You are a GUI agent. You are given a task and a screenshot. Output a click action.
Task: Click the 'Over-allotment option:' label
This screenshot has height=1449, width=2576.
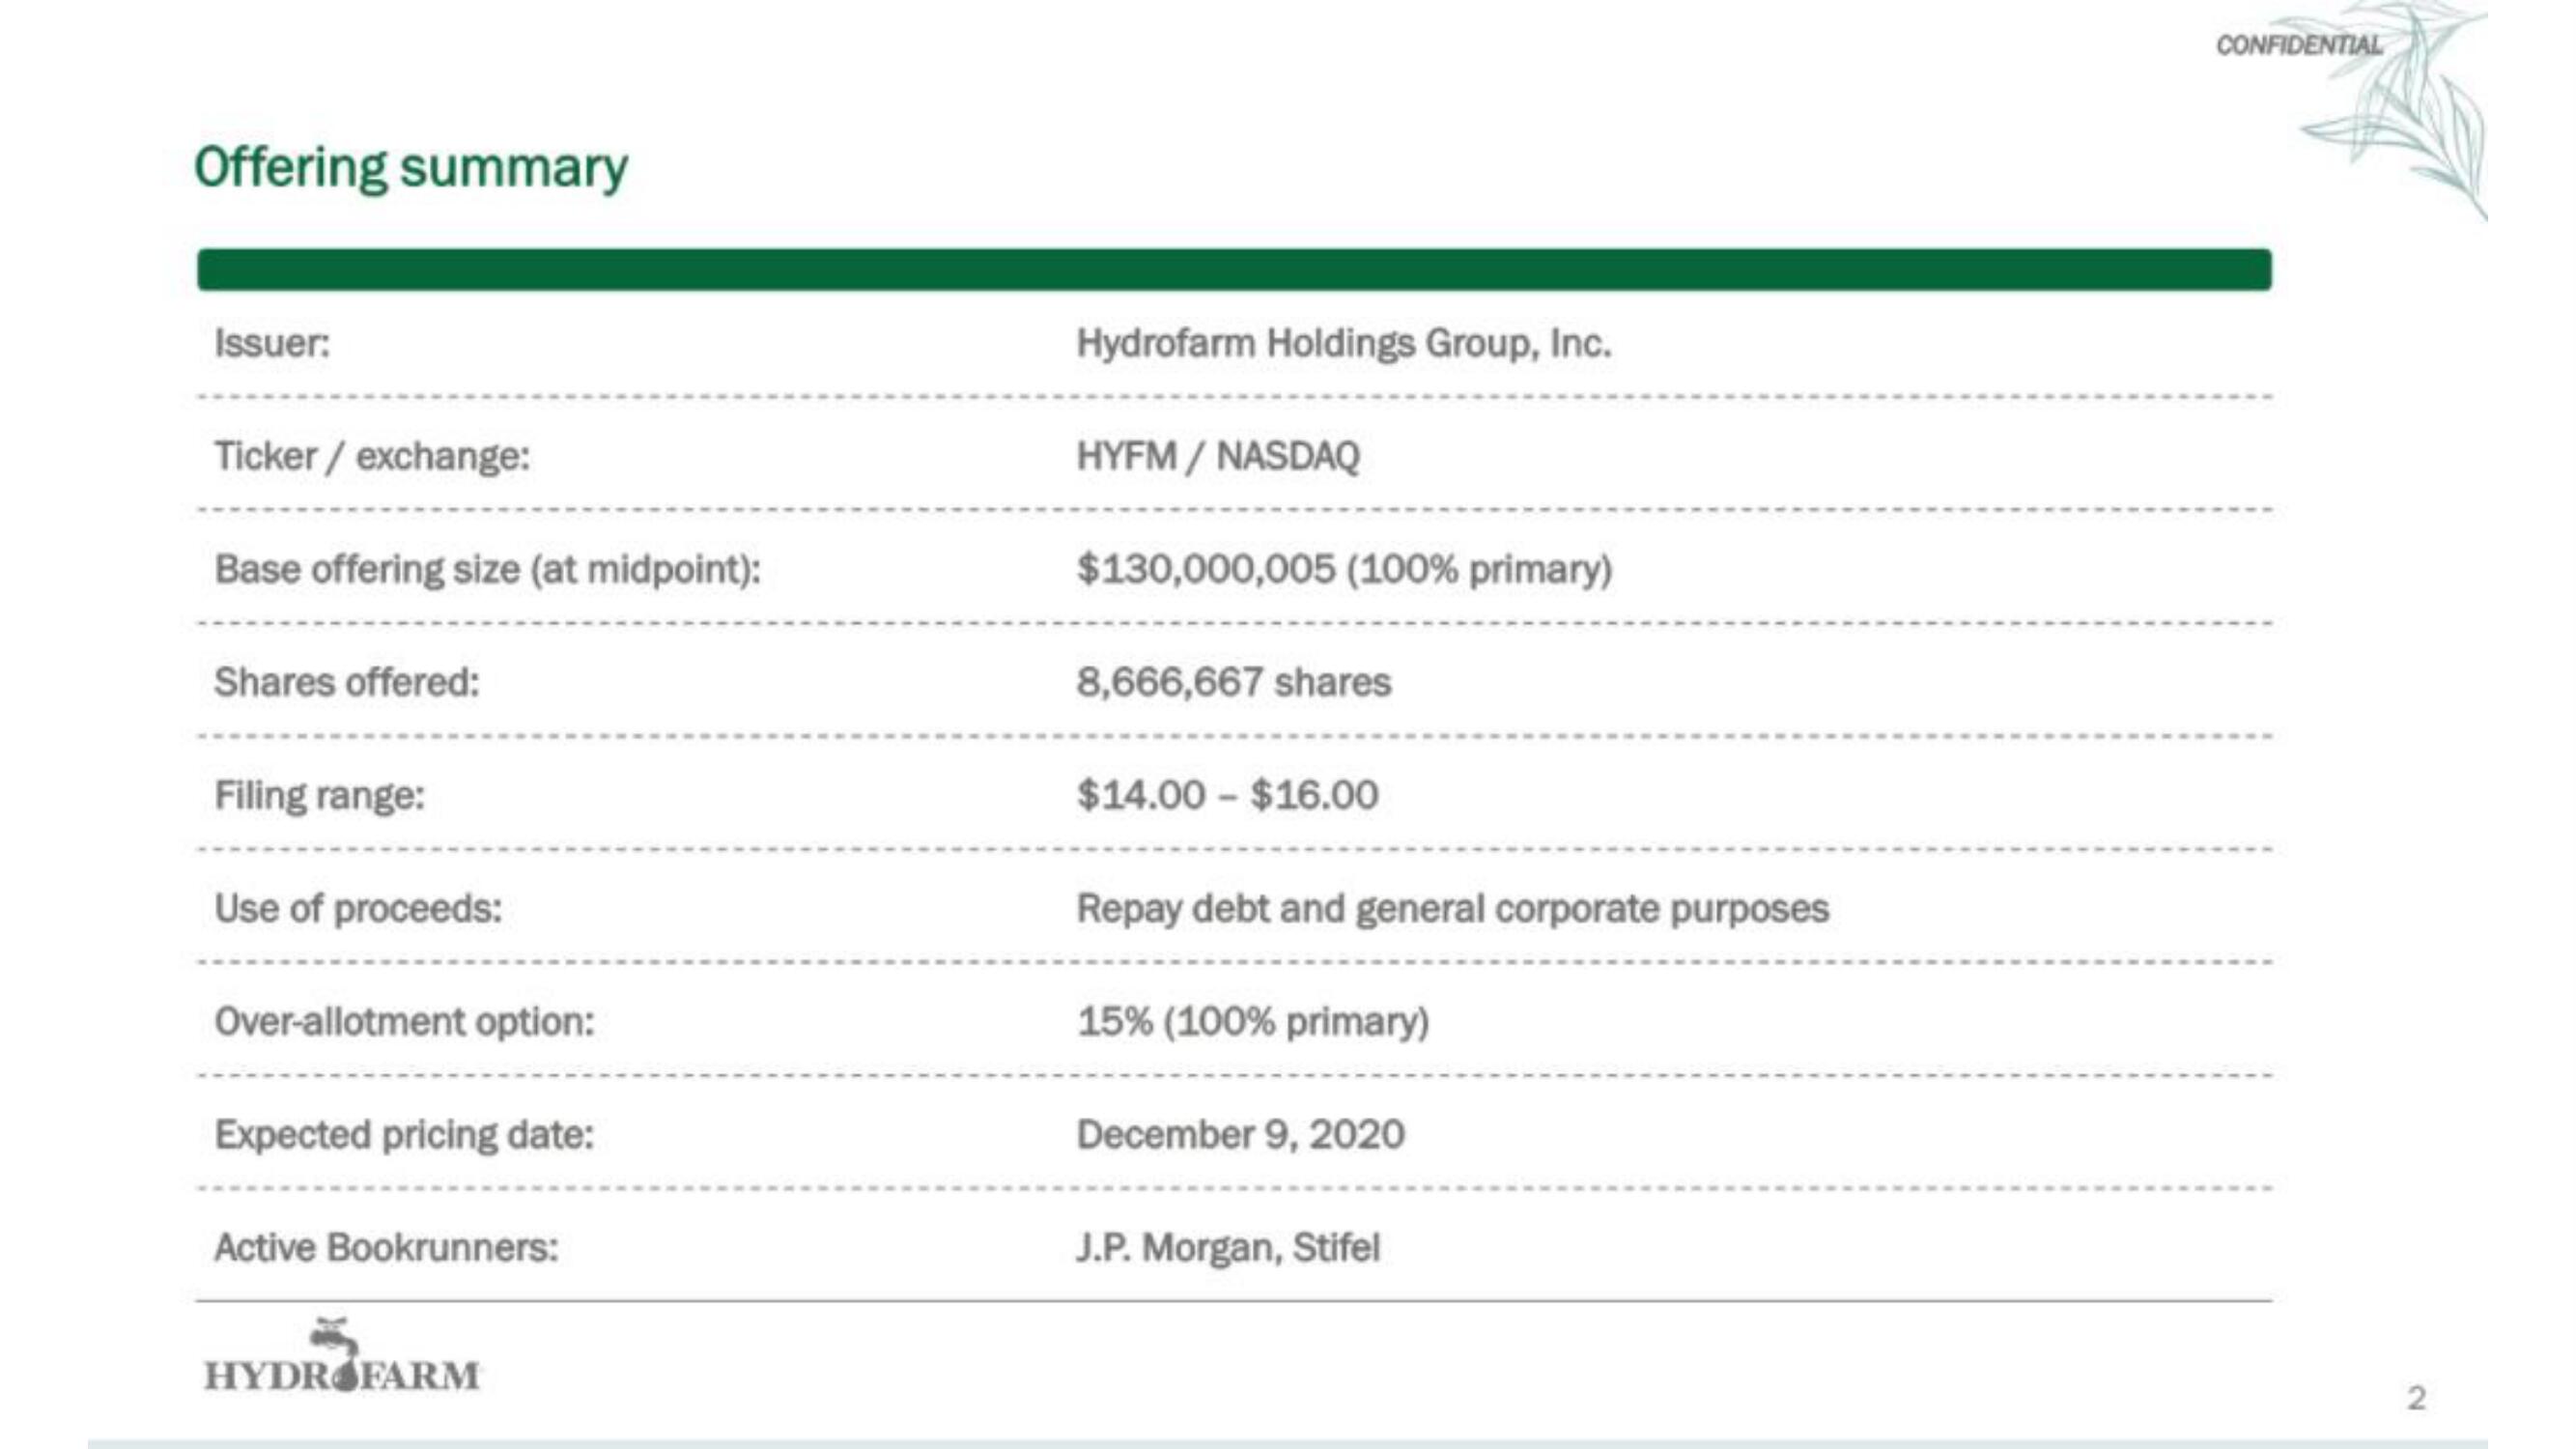coord(404,1022)
